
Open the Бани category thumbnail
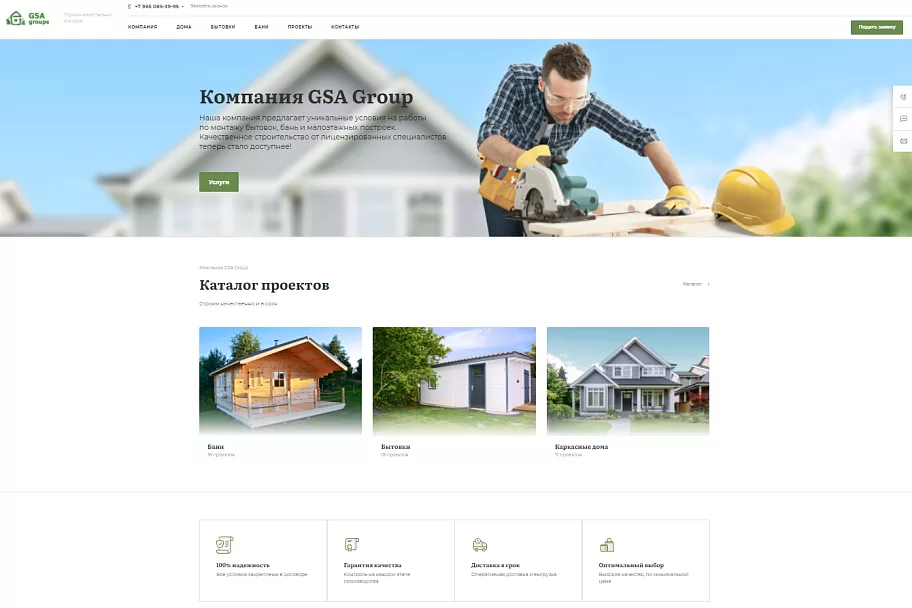(x=280, y=381)
